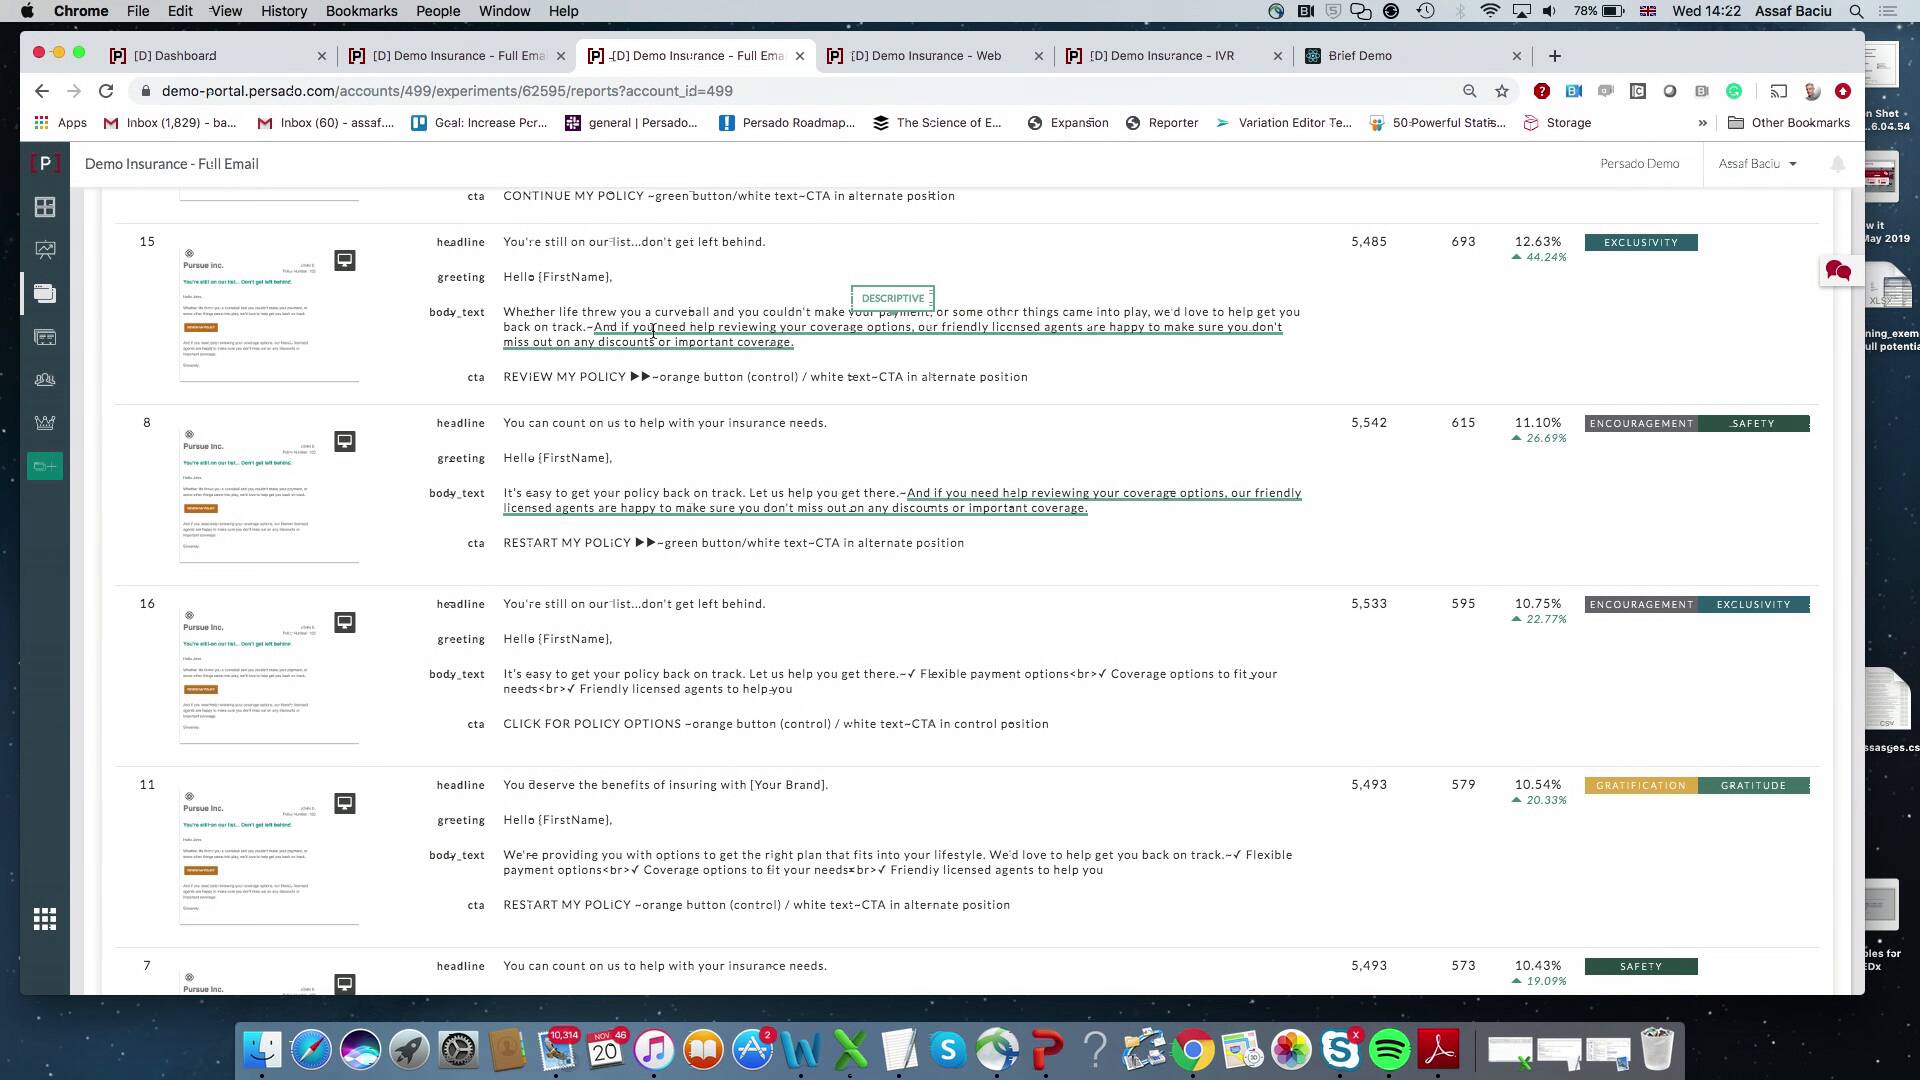Image resolution: width=1920 pixels, height=1080 pixels.
Task: Switch to the Demo Insurance - Web tab
Action: (925, 56)
